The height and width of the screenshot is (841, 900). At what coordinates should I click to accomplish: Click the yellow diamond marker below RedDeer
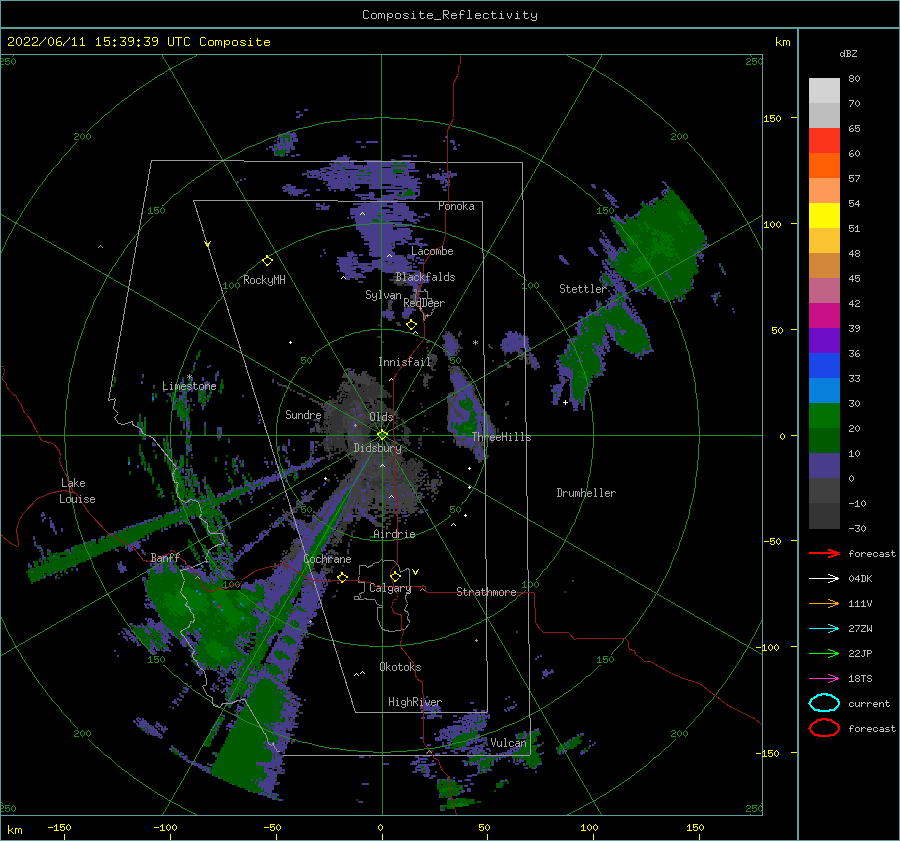pyautogui.click(x=411, y=324)
